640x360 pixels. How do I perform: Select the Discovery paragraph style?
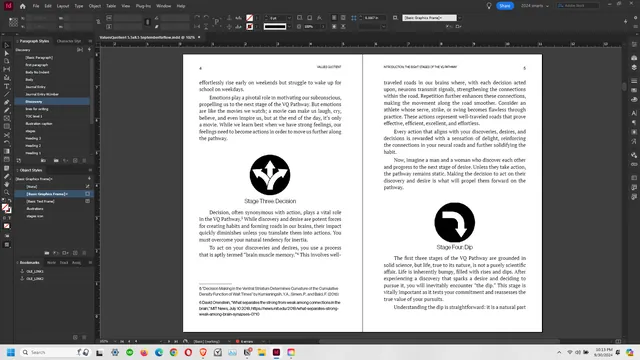(52, 102)
